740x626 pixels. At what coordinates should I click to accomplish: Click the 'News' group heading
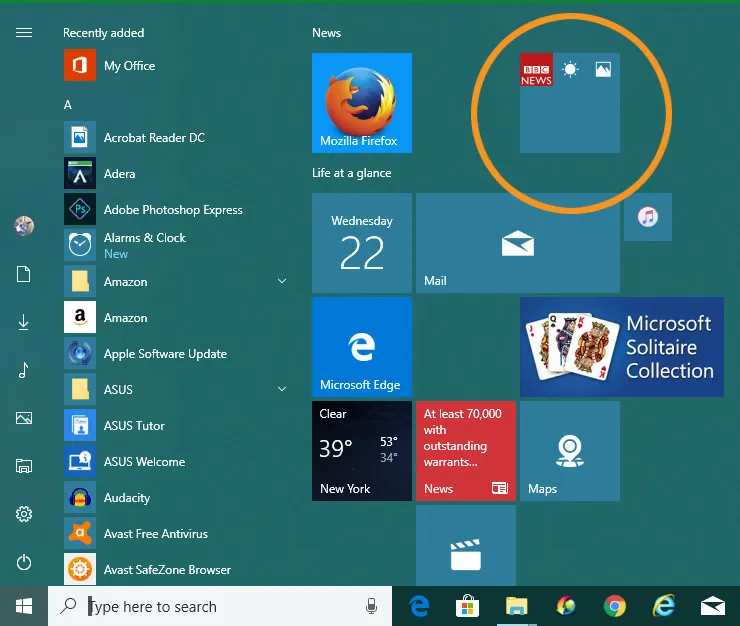click(x=326, y=33)
